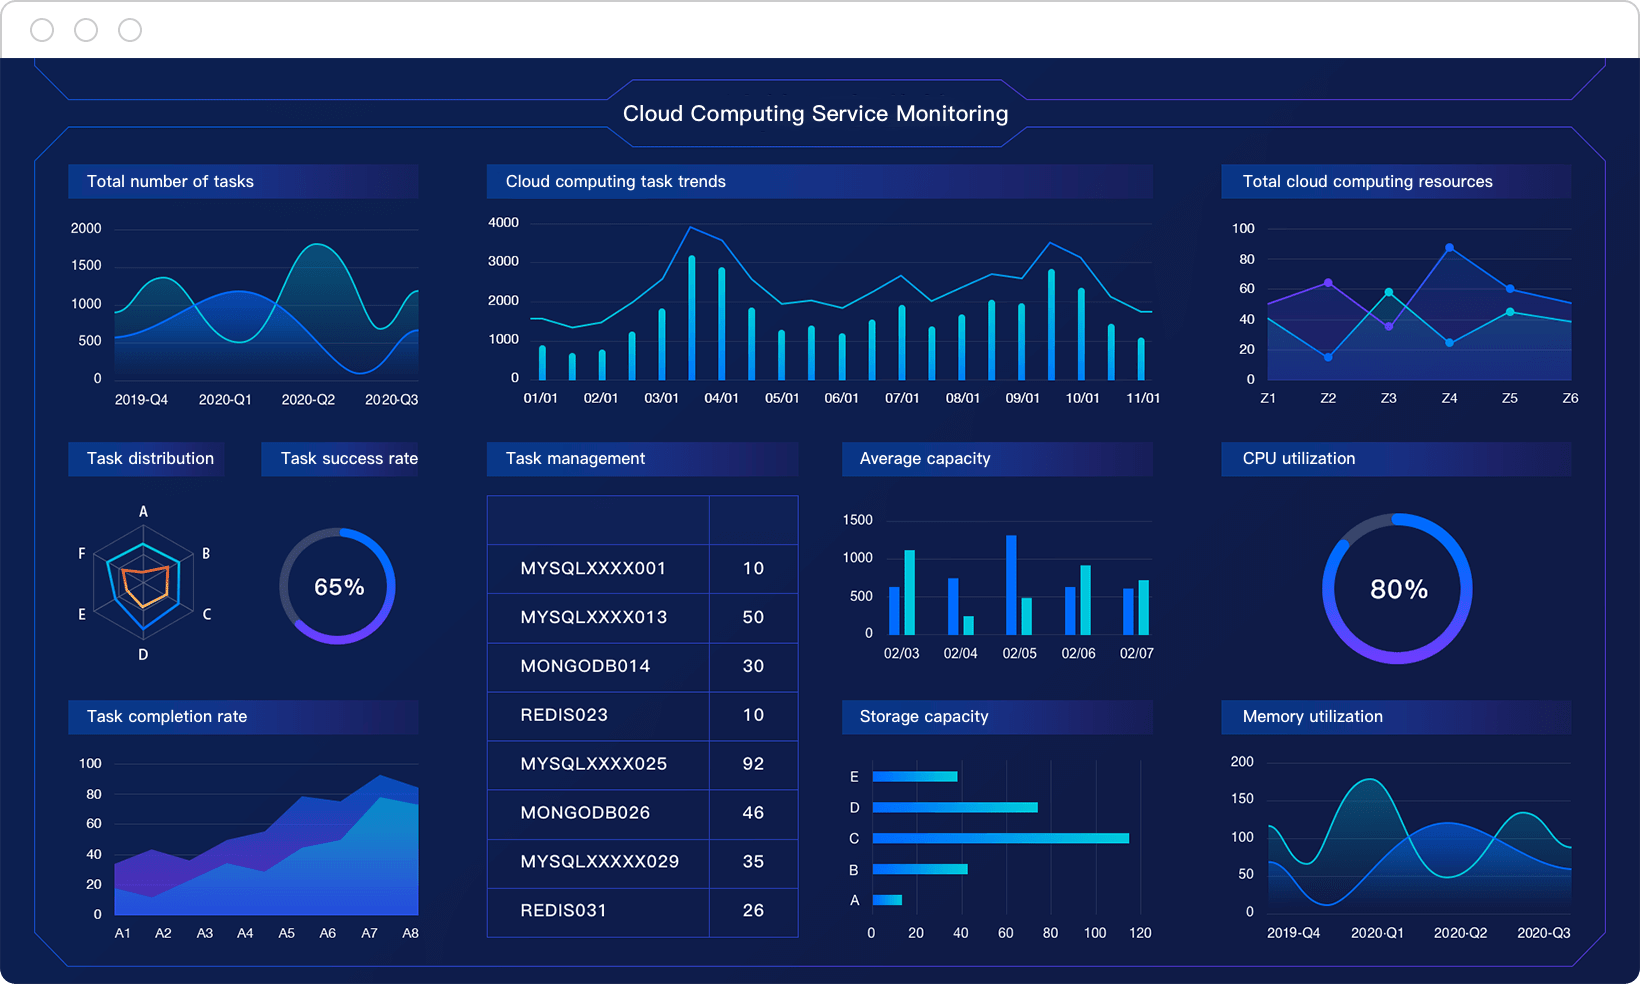1640x984 pixels.
Task: Click the Task completion rate header
Action: coord(243,716)
